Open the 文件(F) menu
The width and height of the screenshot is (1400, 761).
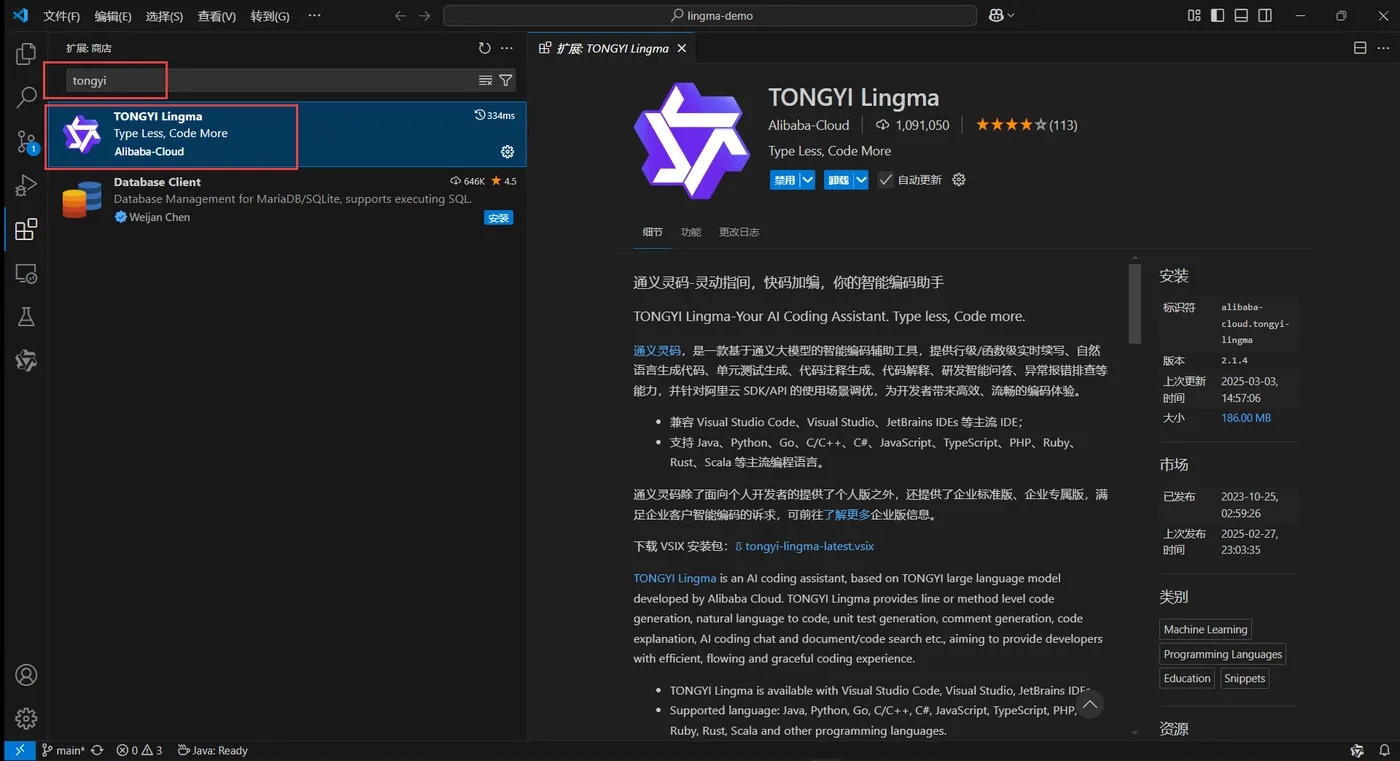62,16
